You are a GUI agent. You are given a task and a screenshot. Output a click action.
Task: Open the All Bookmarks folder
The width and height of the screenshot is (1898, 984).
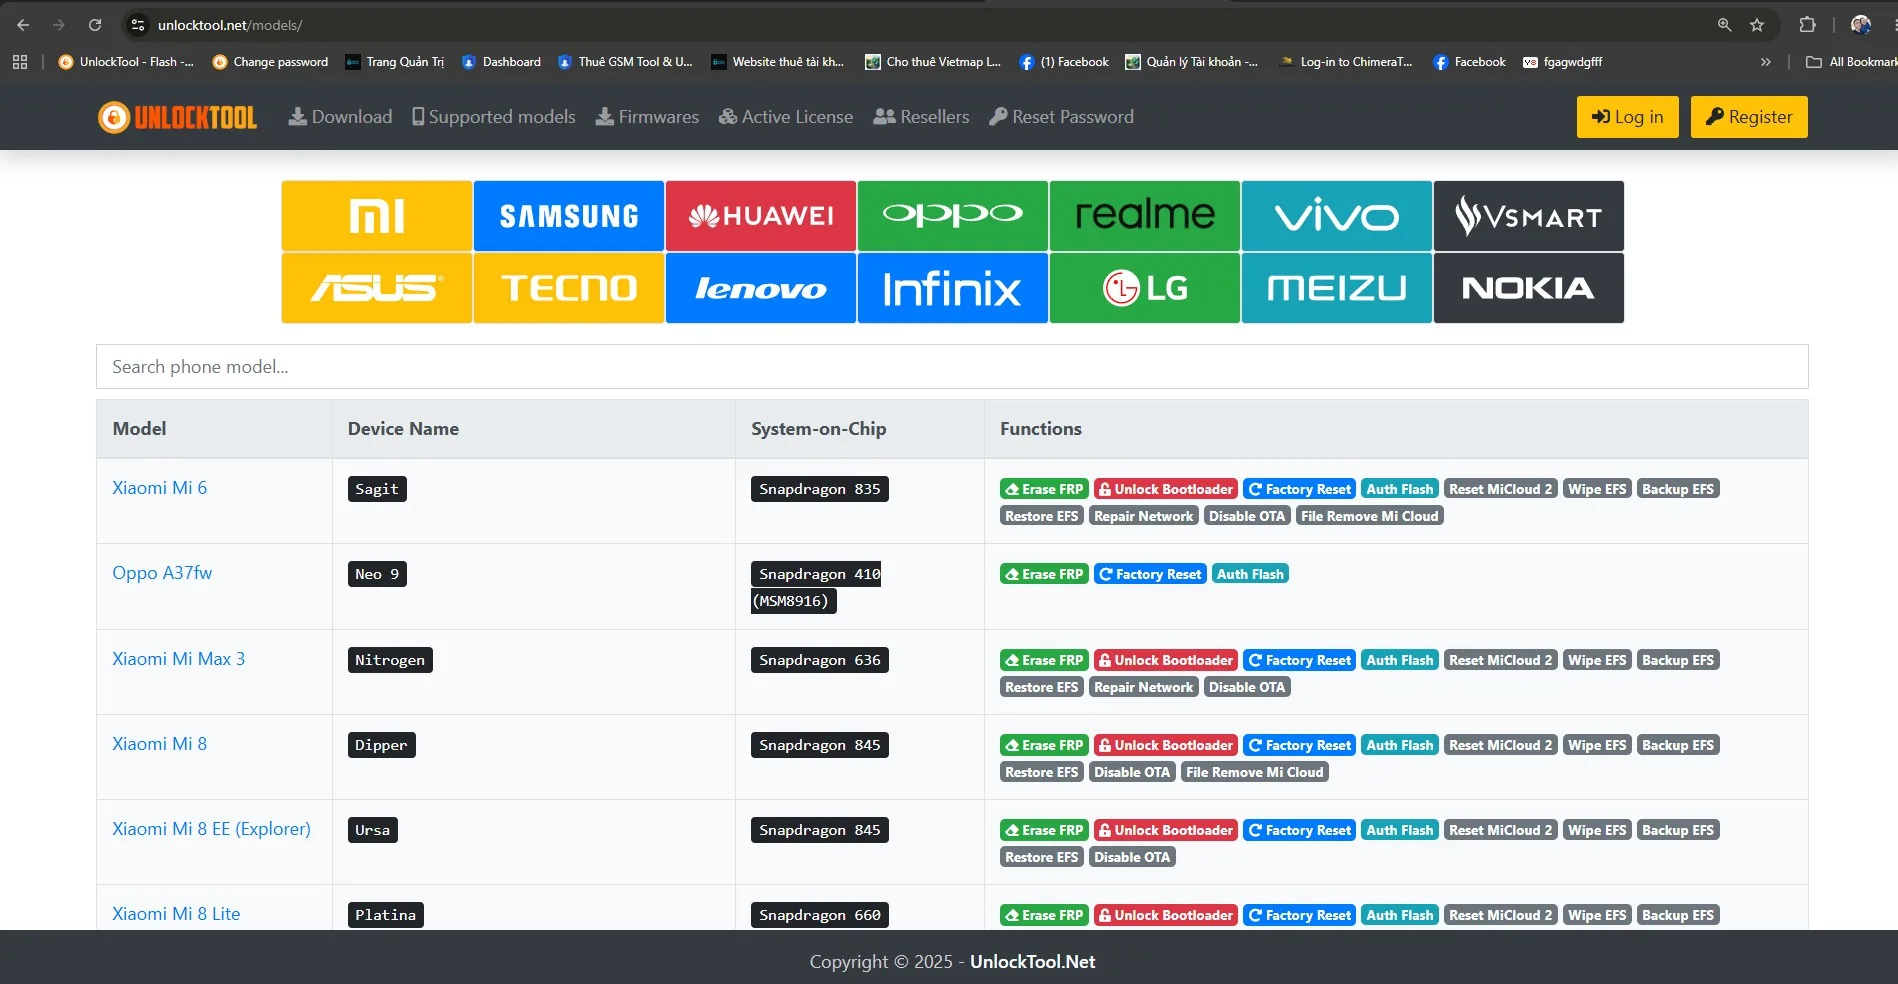pos(1851,62)
